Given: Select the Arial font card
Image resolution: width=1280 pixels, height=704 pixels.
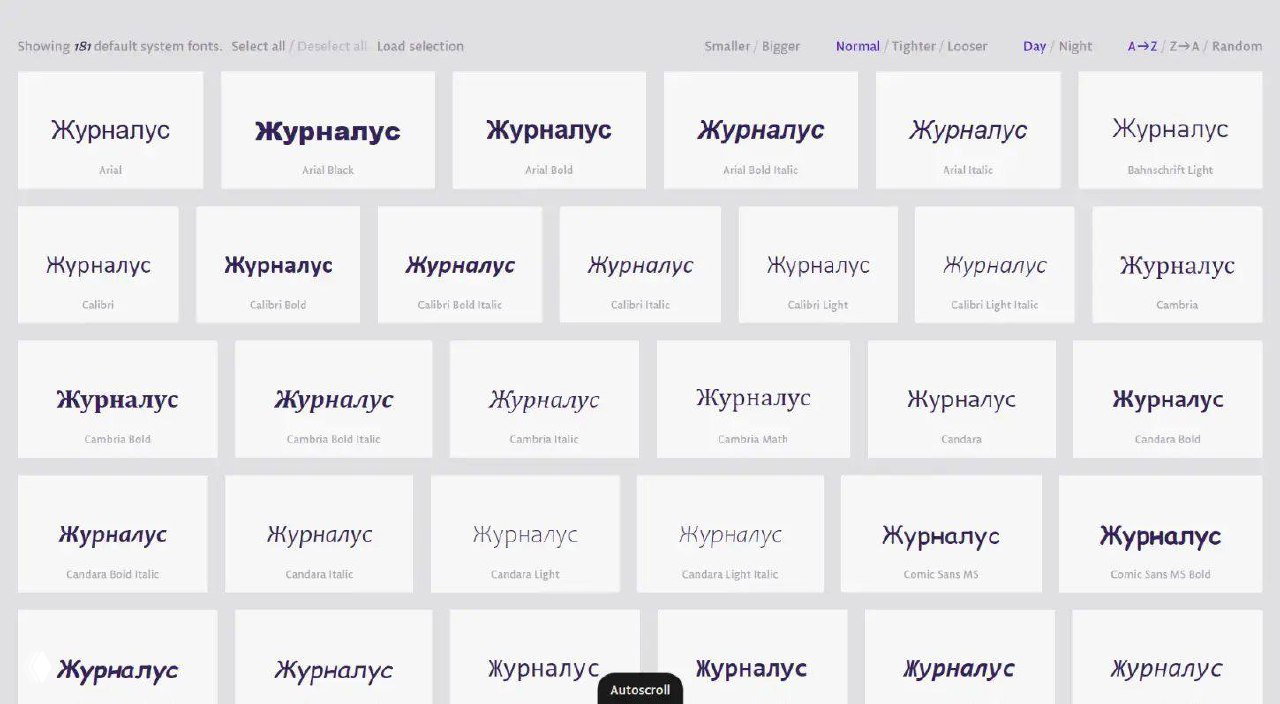Looking at the screenshot, I should point(110,130).
